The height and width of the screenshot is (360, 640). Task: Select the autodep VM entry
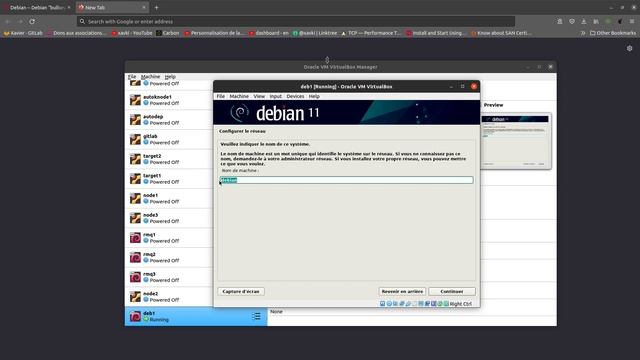click(169, 120)
